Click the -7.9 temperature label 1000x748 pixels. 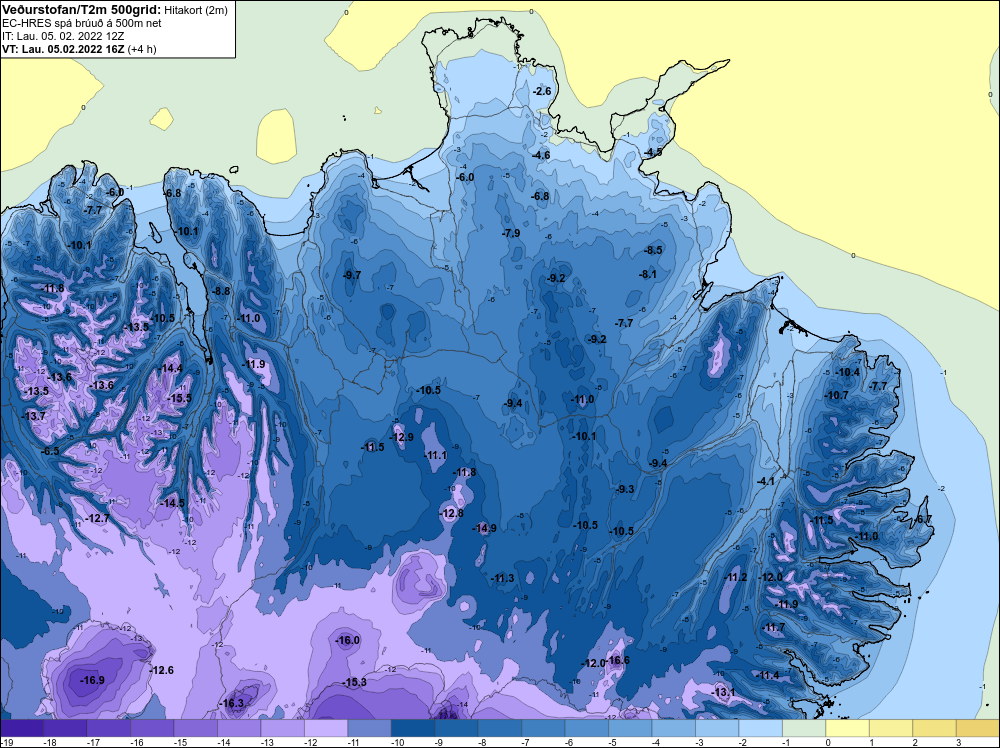pyautogui.click(x=511, y=233)
